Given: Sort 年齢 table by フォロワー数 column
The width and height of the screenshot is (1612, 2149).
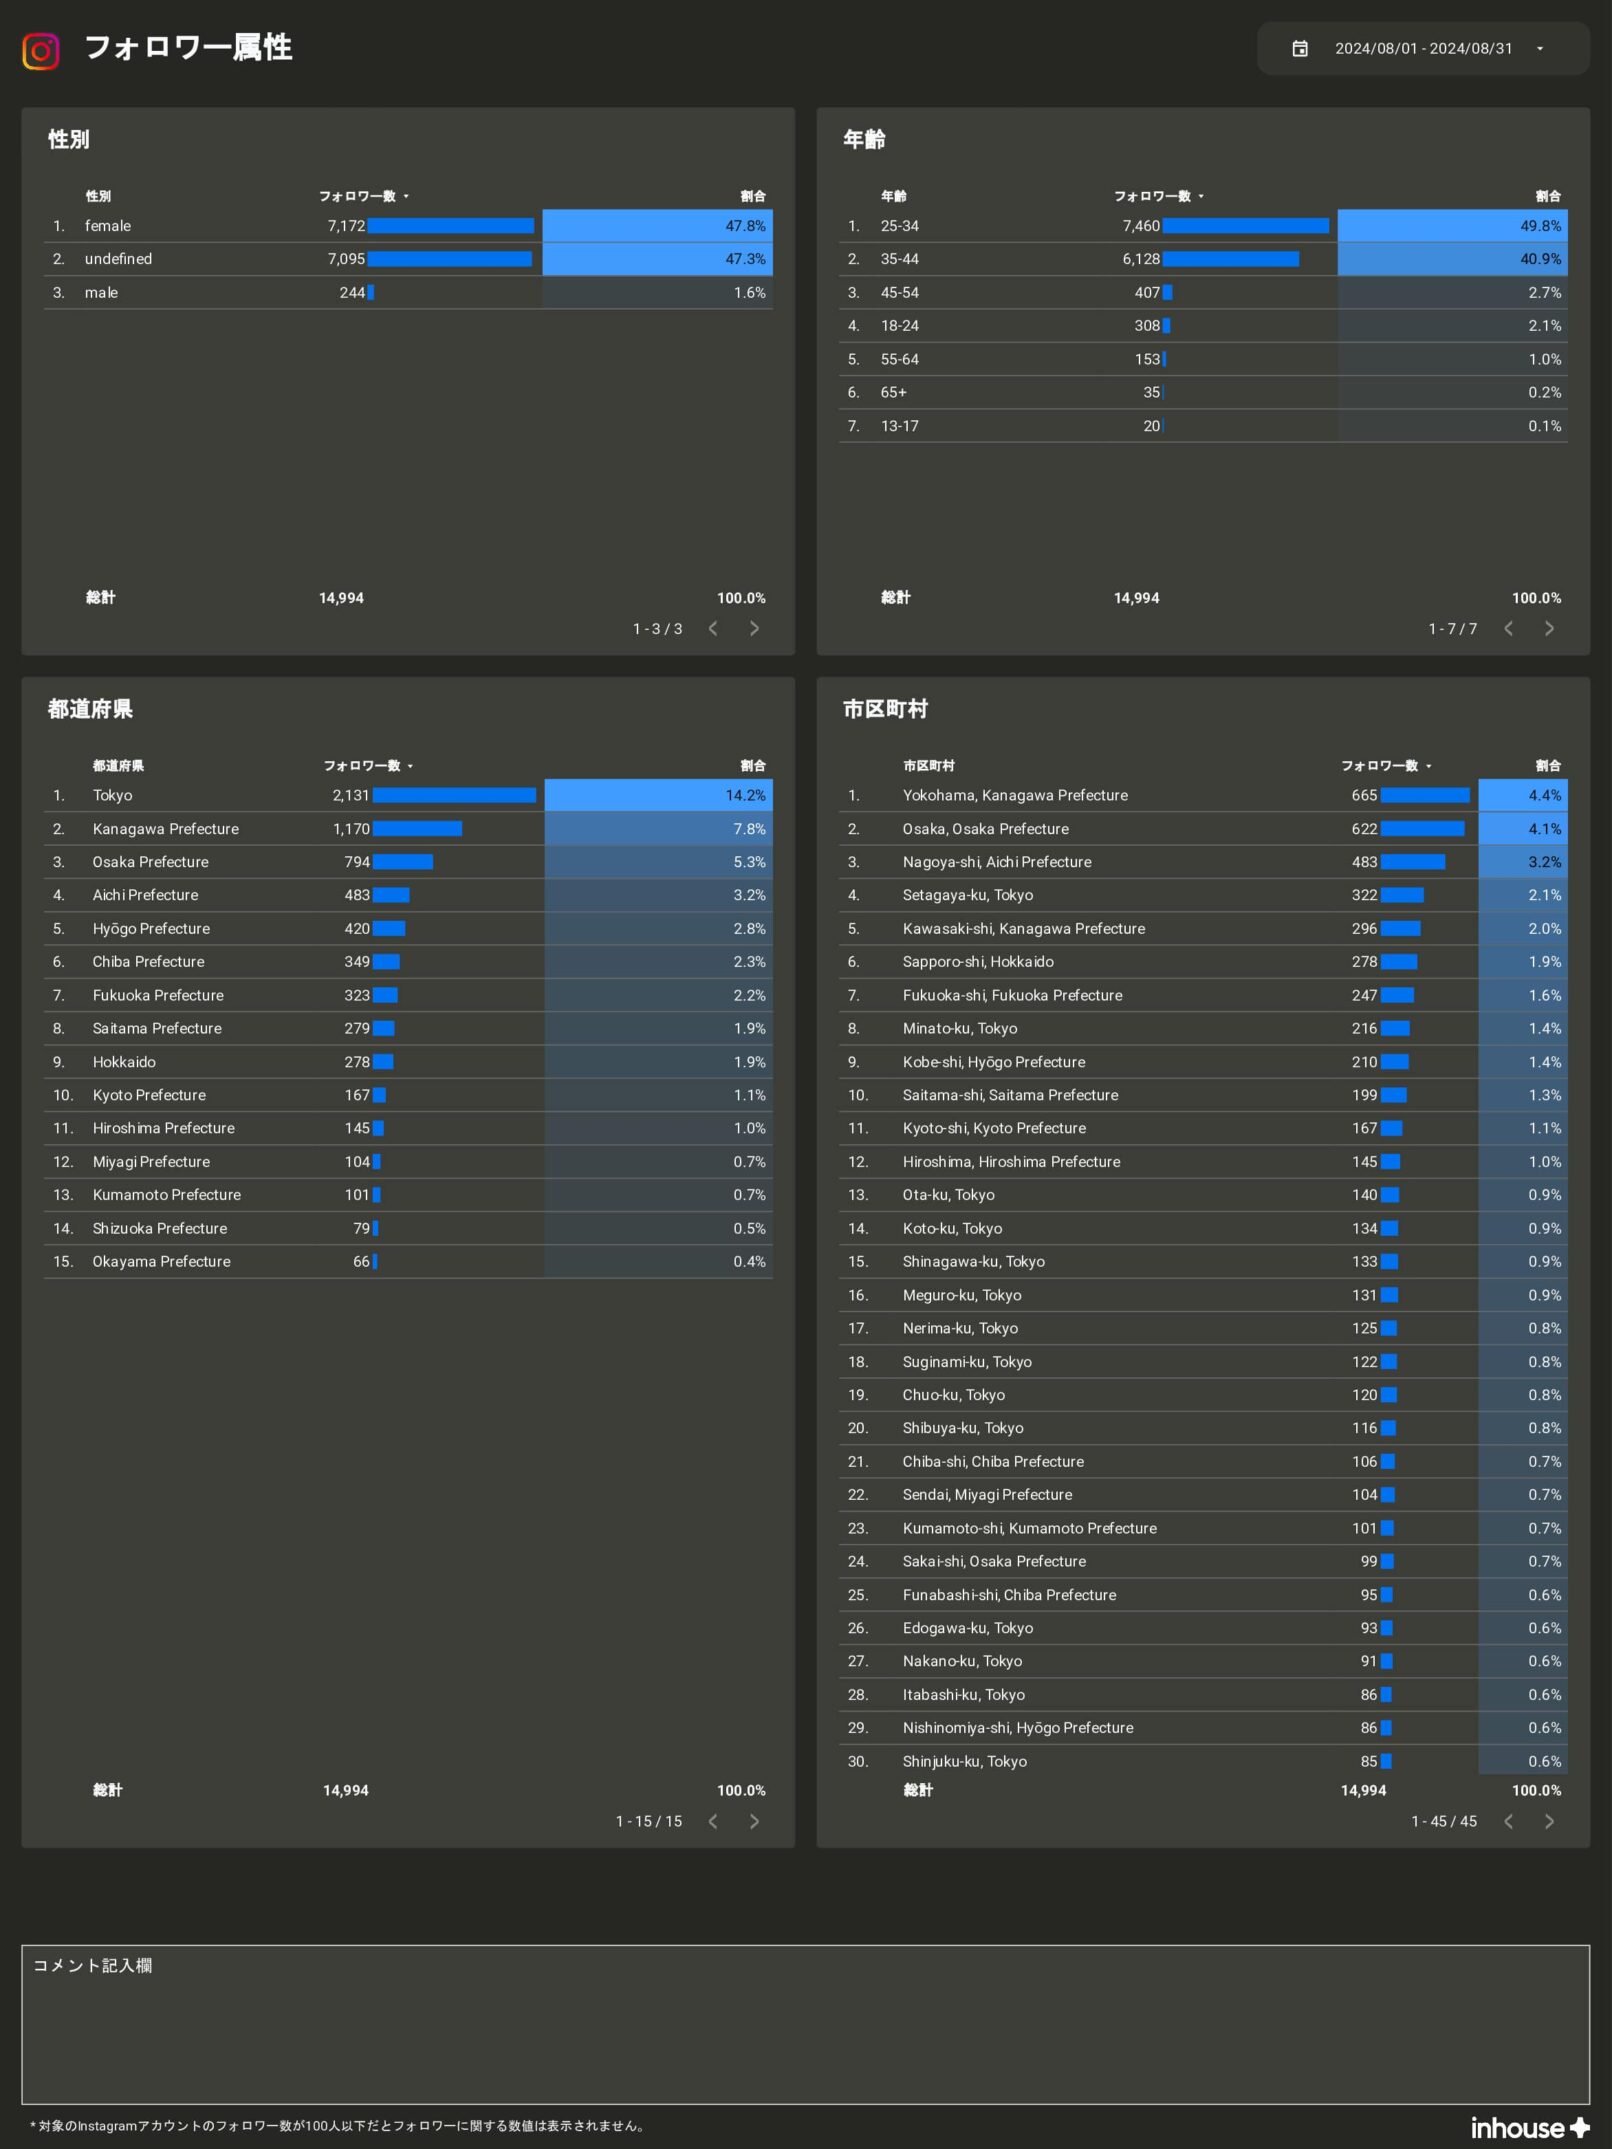Looking at the screenshot, I should click(x=1153, y=196).
